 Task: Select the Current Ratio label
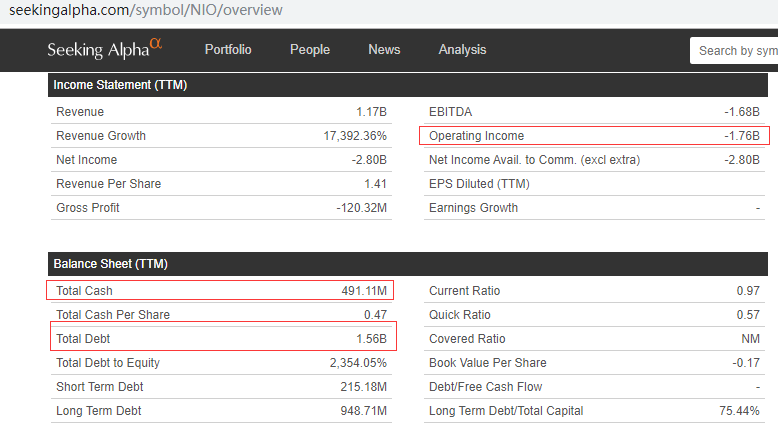pos(464,291)
